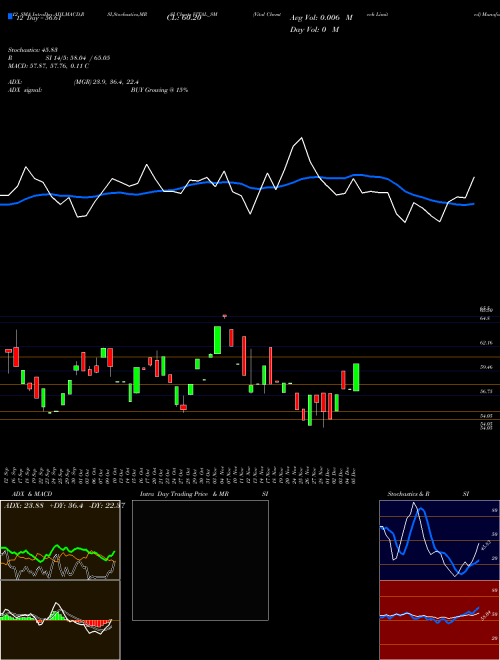This screenshot has width=500, height=660.
Task: Click the small red candle at chart top
Action: (225, 315)
